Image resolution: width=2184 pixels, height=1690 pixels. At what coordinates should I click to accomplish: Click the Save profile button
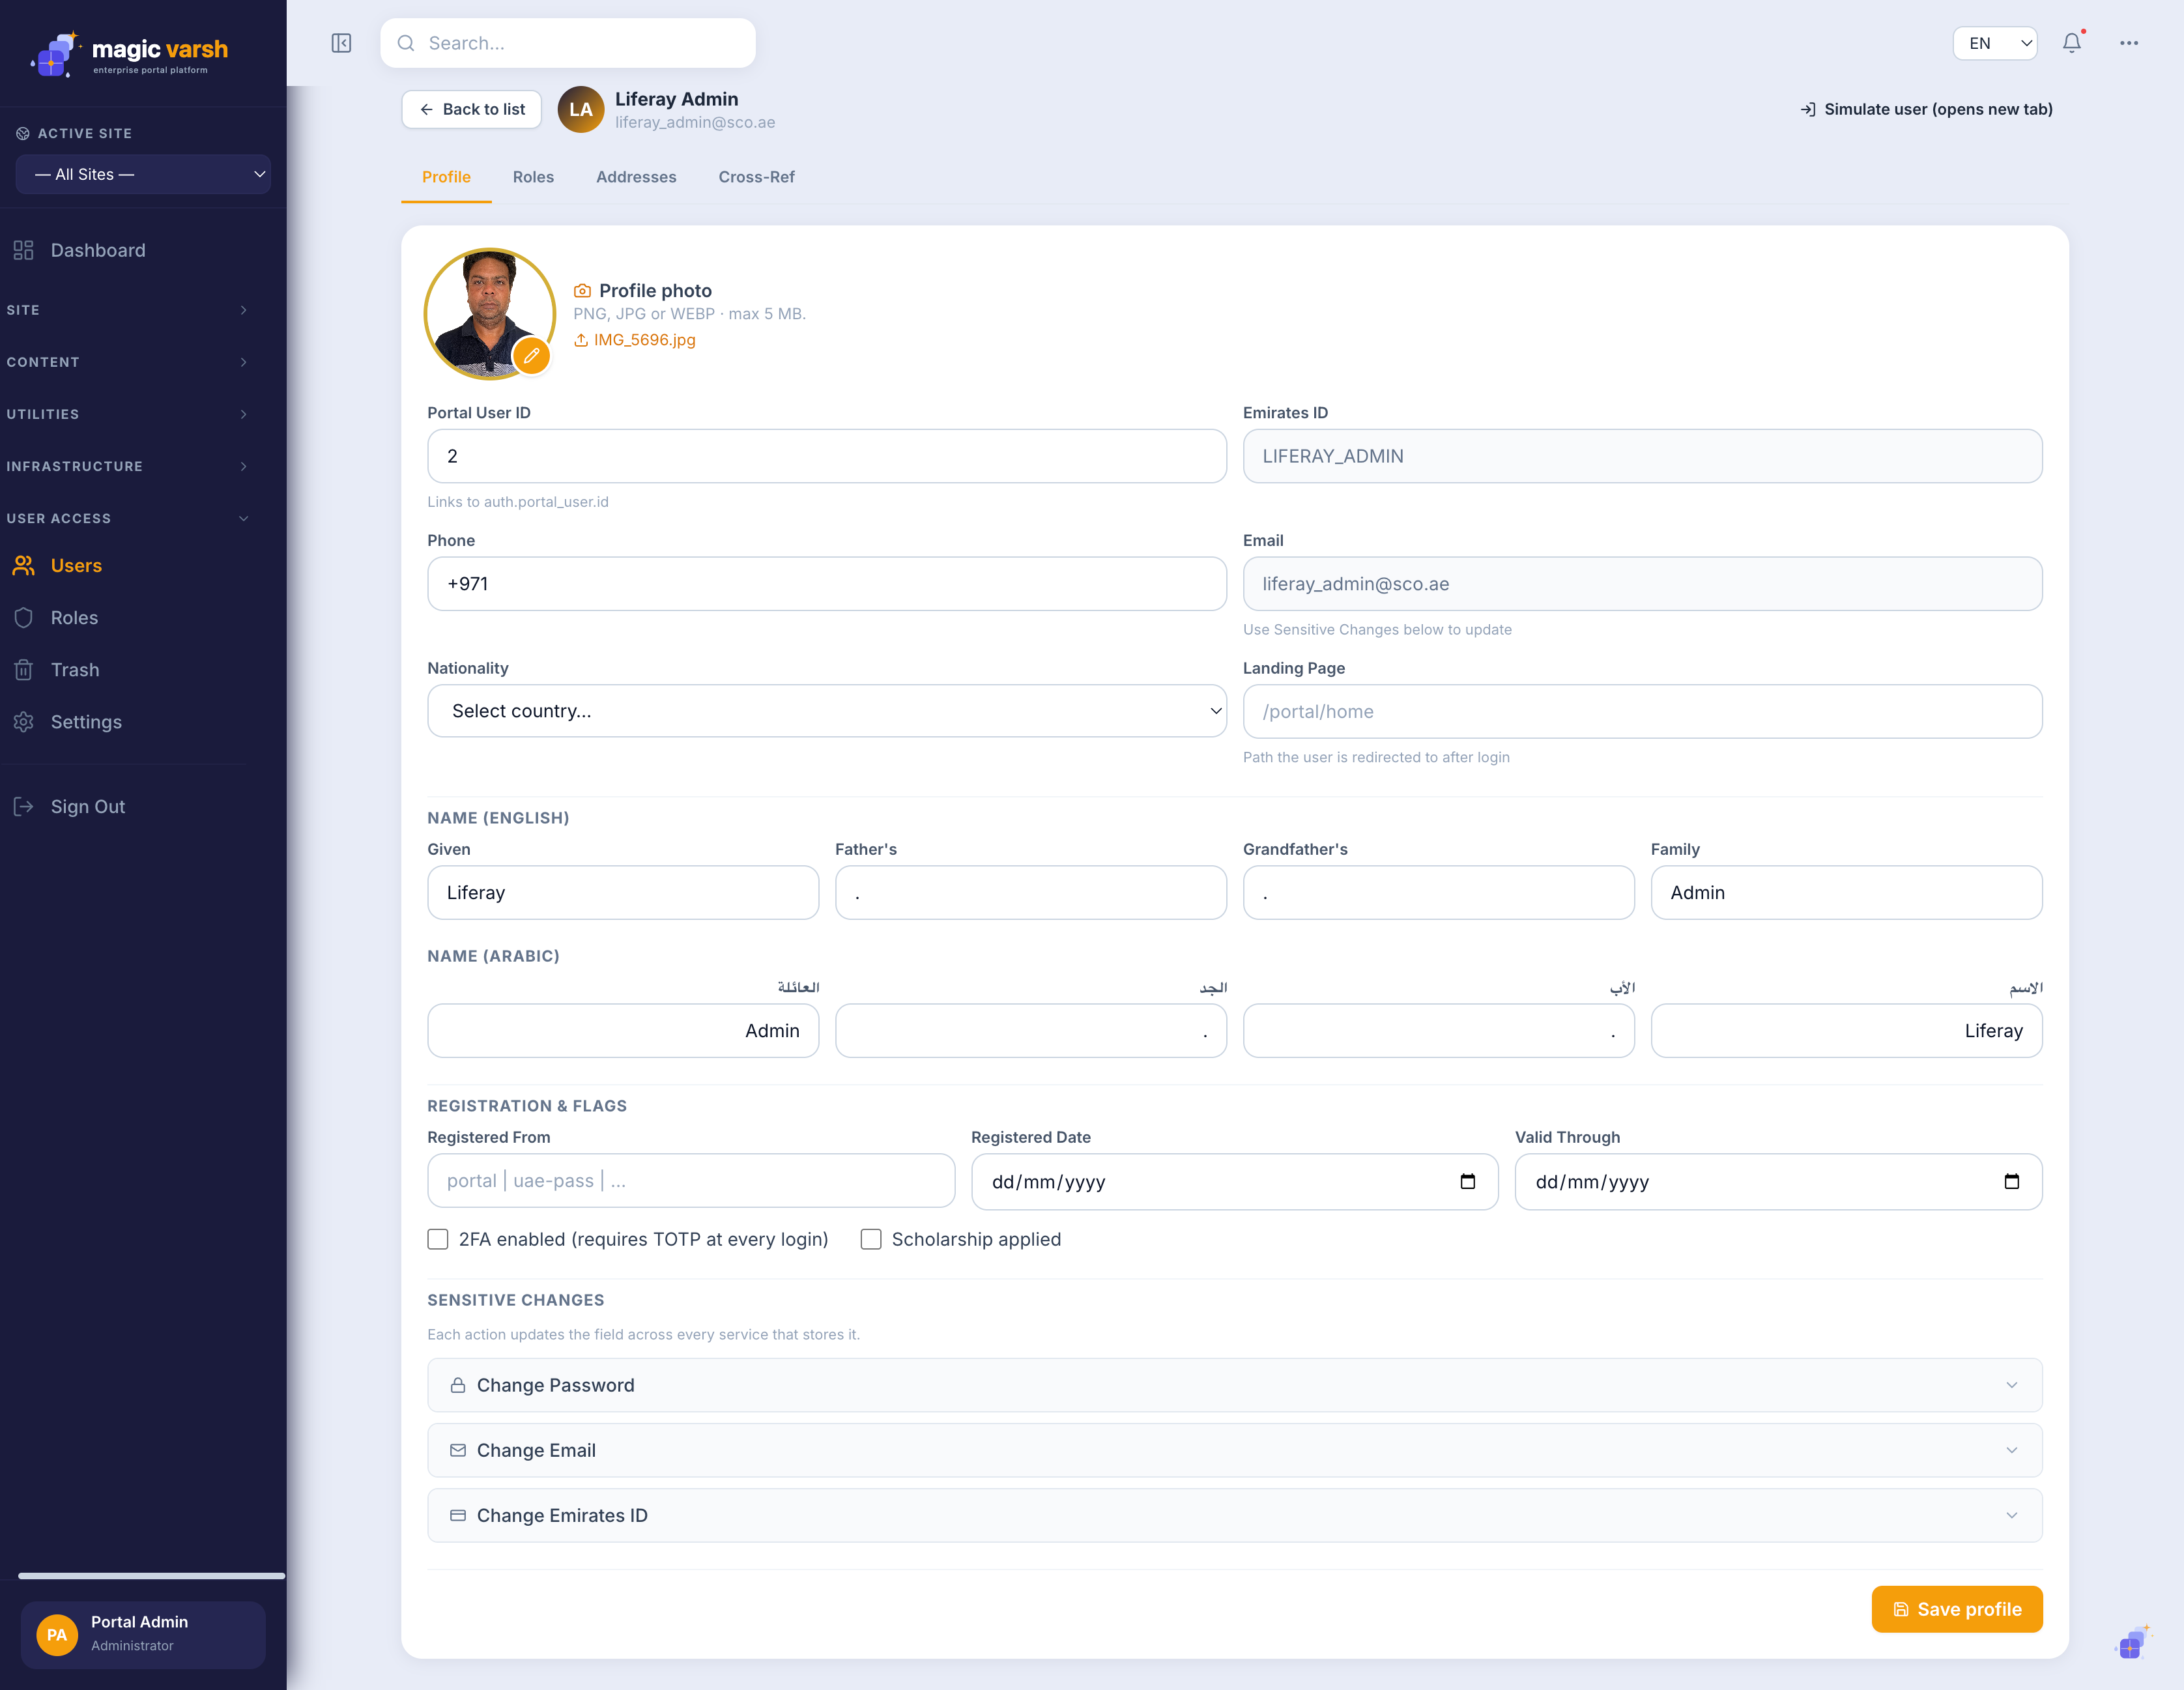coord(1957,1610)
